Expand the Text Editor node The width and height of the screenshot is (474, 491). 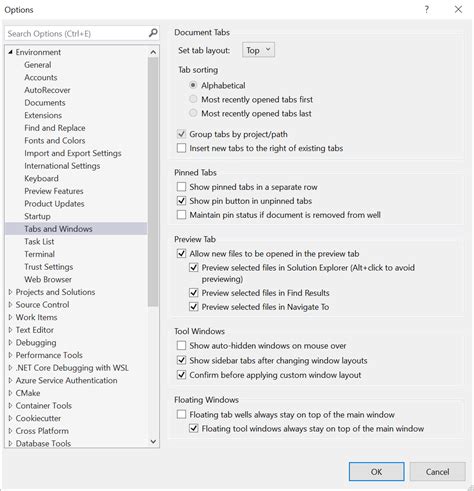10,330
